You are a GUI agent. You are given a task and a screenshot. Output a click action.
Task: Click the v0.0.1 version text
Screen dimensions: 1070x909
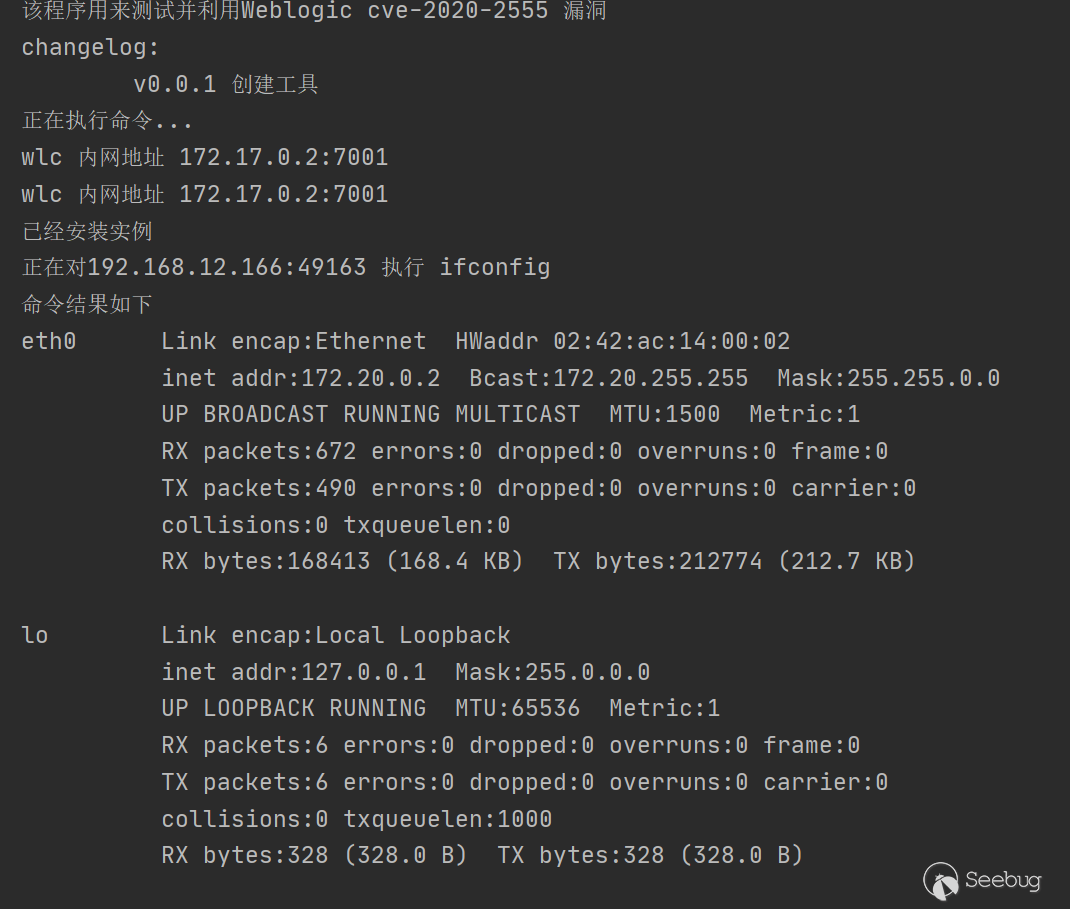pos(174,84)
